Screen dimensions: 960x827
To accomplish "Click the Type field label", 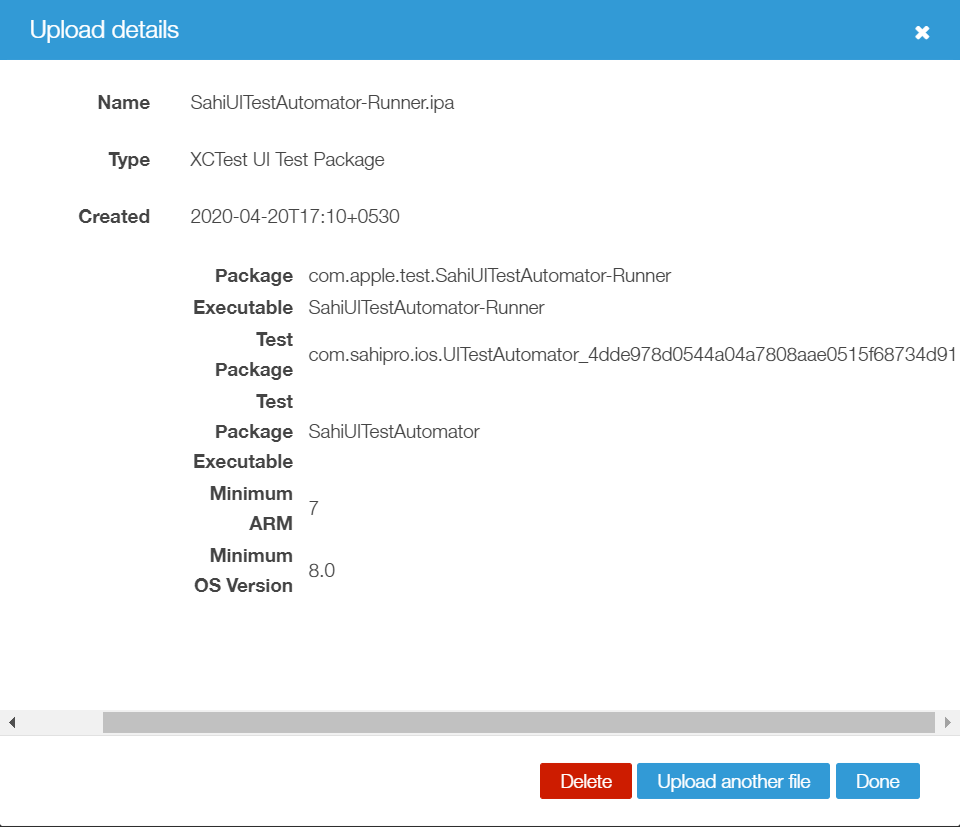I will click(x=129, y=160).
